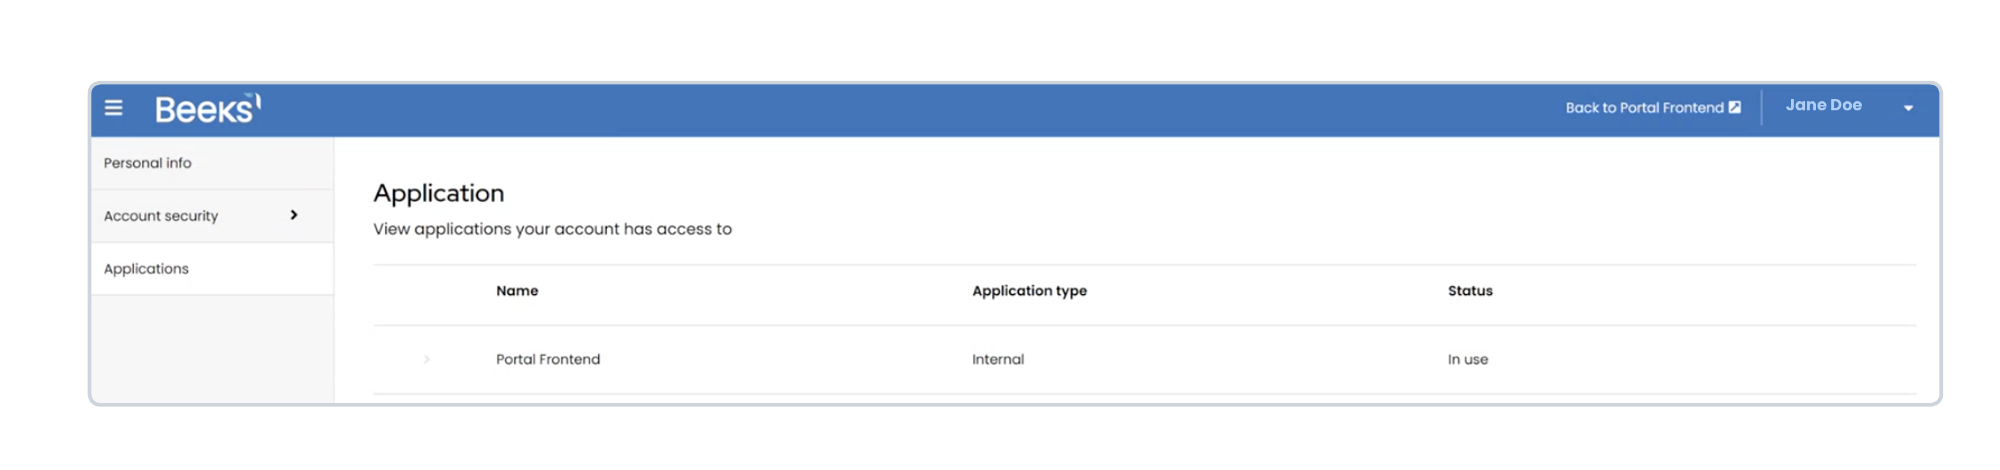Click the Beeks logo

(207, 108)
